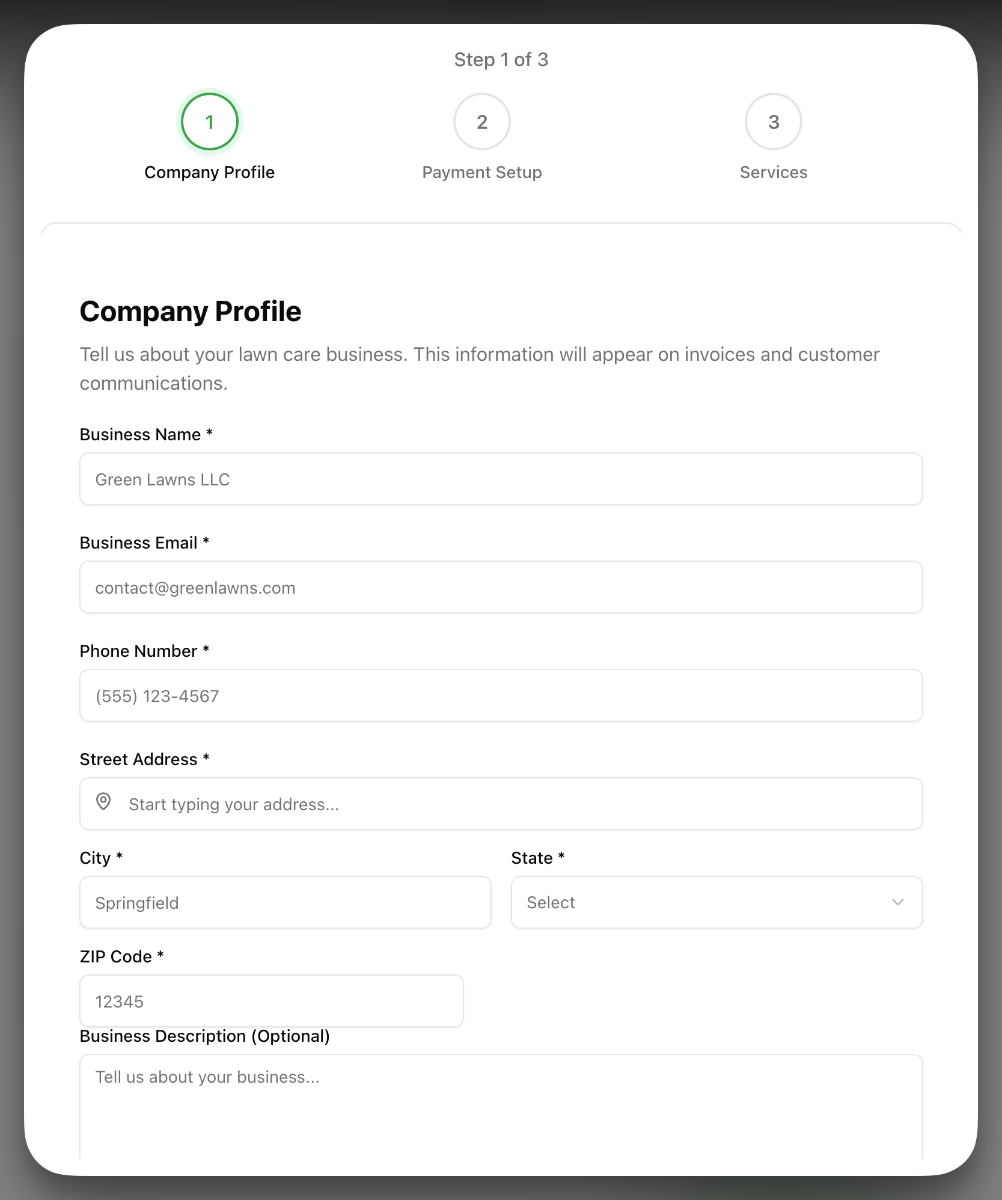Select the Services step label
The height and width of the screenshot is (1200, 1002).
pyautogui.click(x=773, y=172)
